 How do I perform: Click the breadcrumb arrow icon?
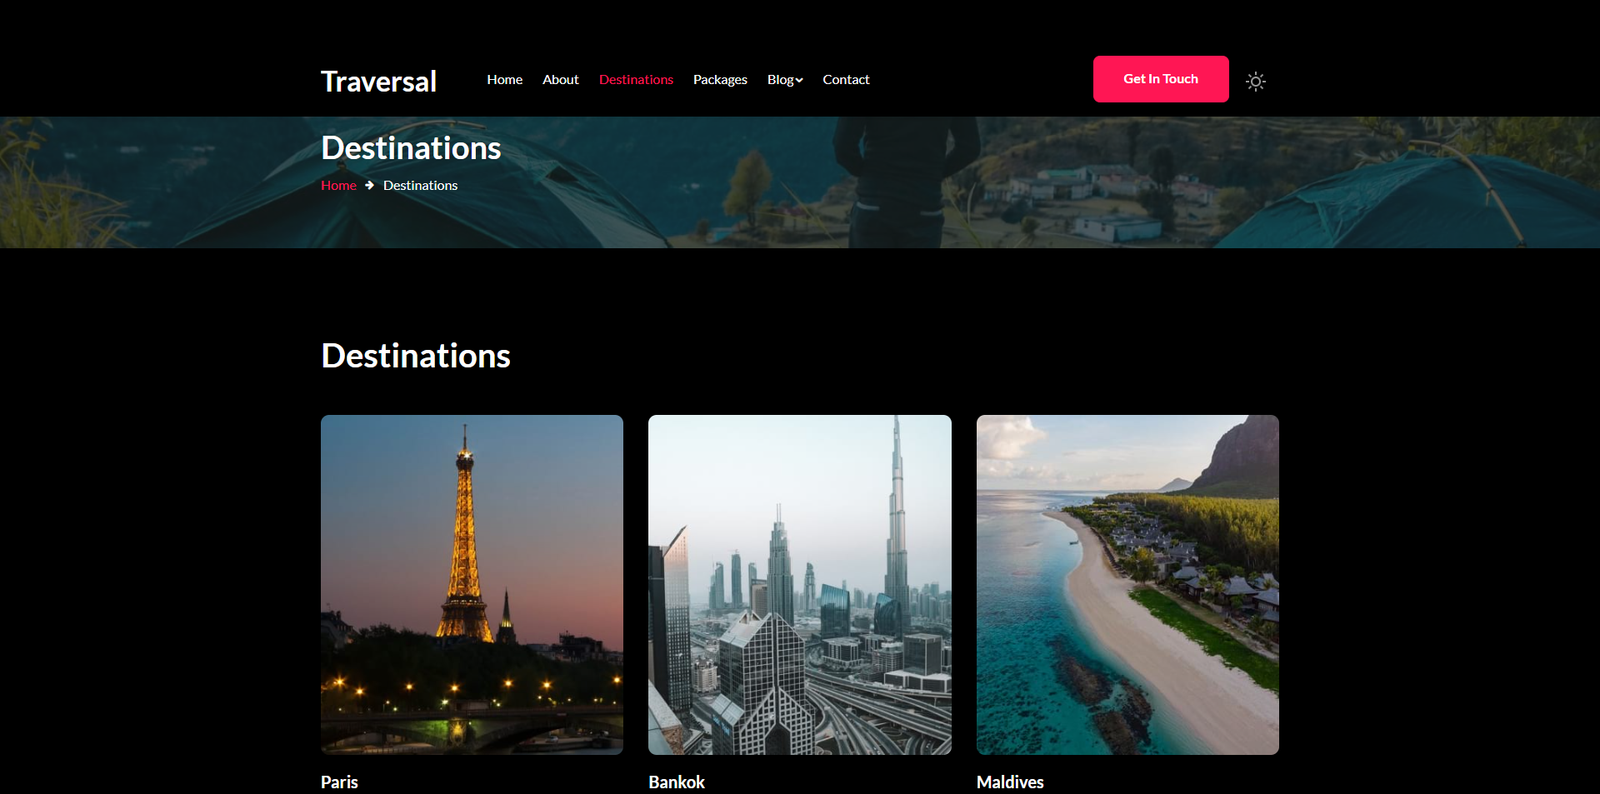tap(369, 185)
